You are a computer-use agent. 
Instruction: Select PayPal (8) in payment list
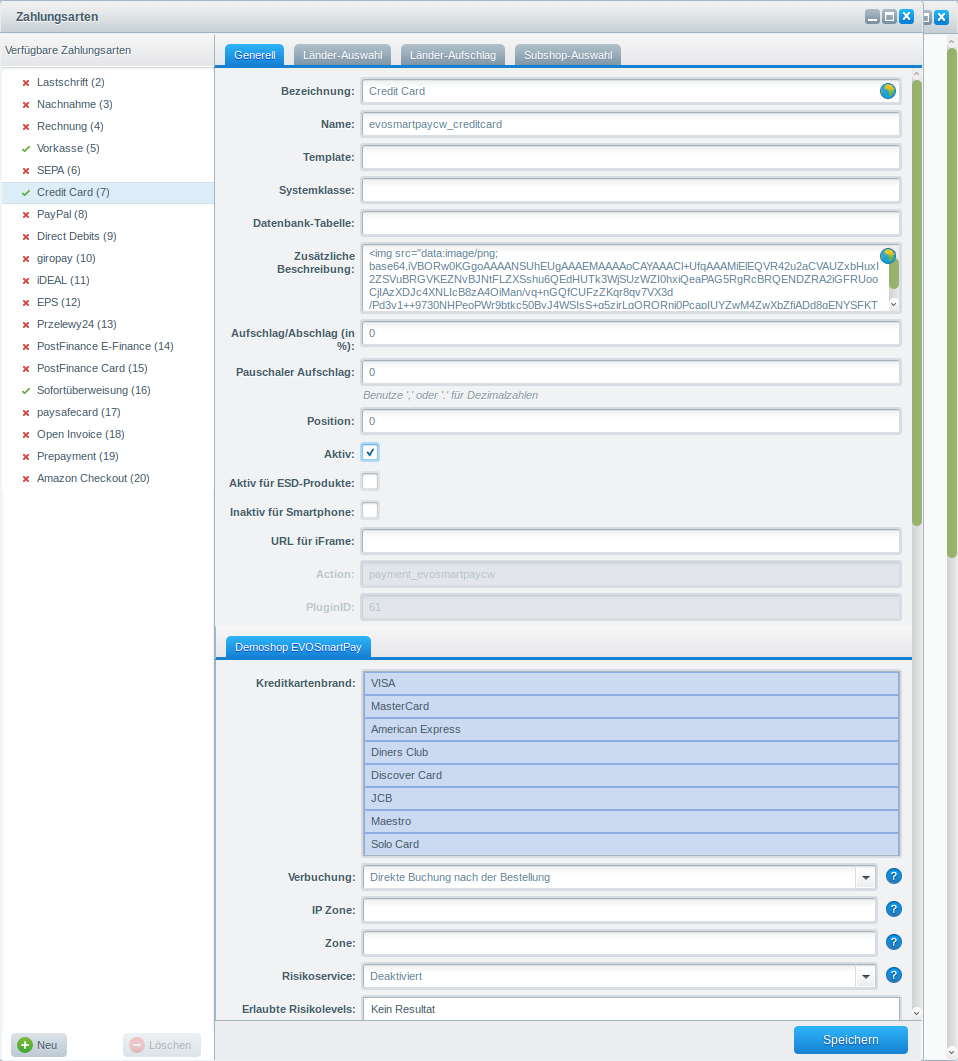(x=62, y=214)
